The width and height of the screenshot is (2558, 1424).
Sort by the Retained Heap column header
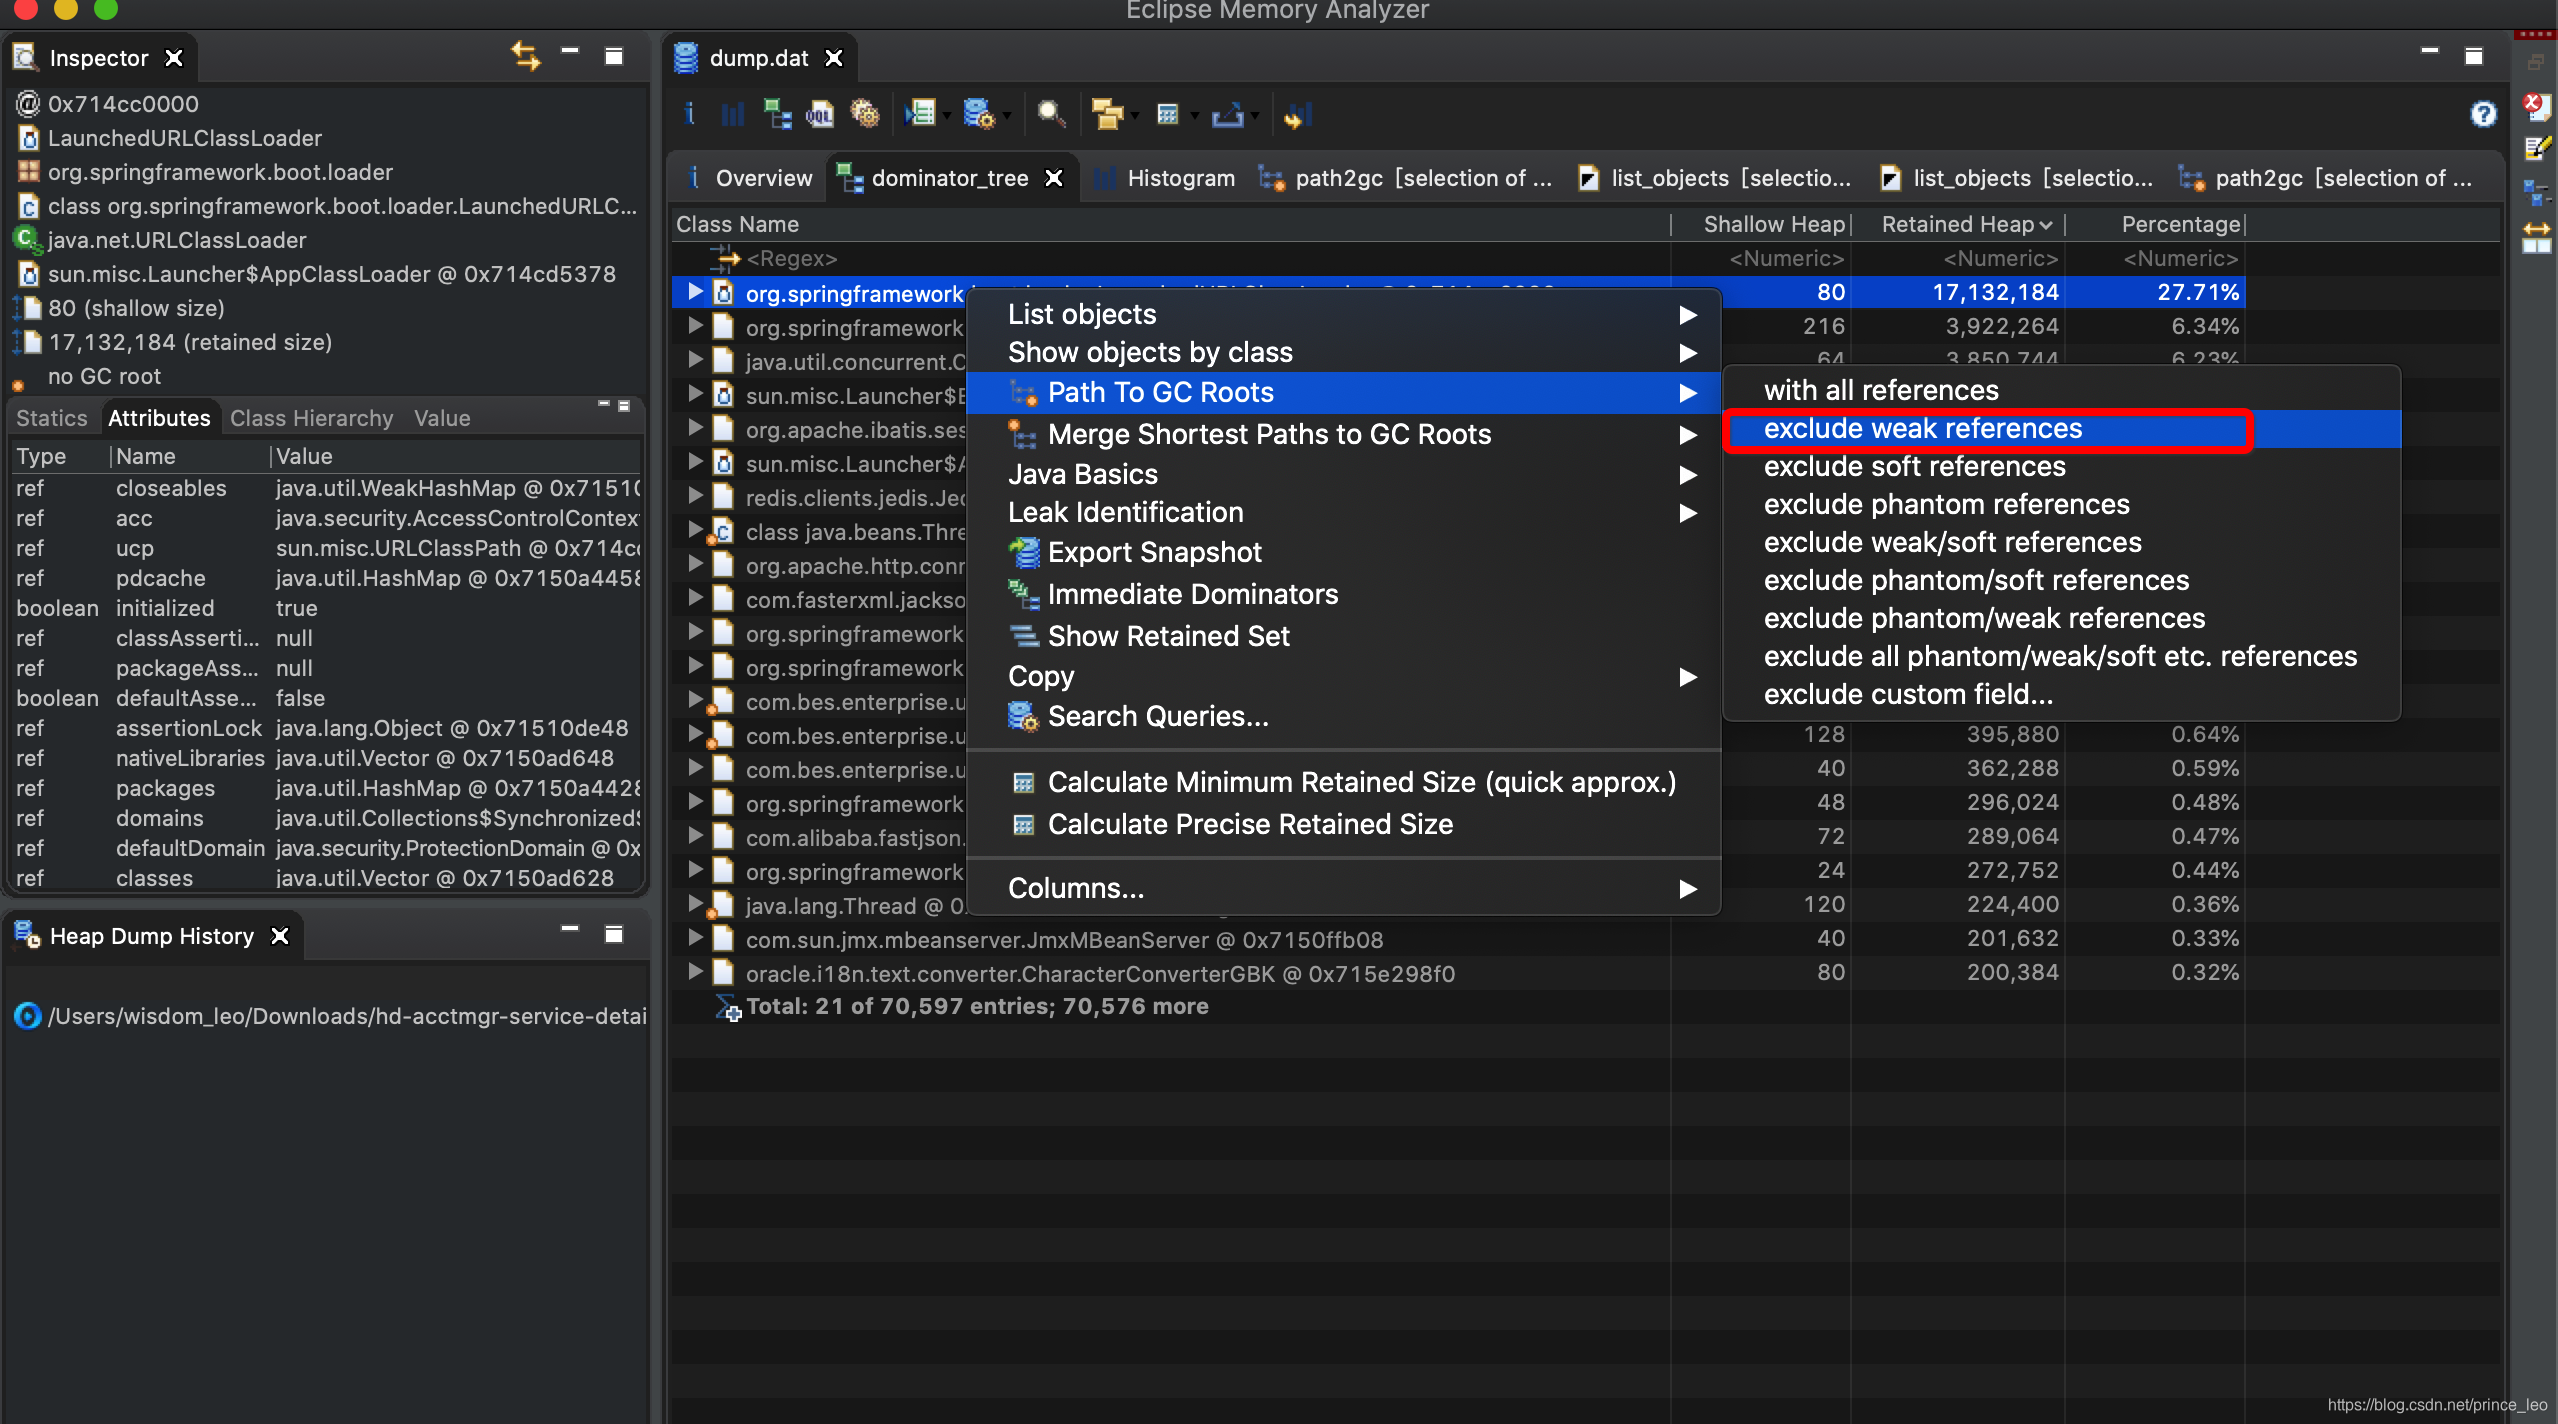(x=1957, y=224)
